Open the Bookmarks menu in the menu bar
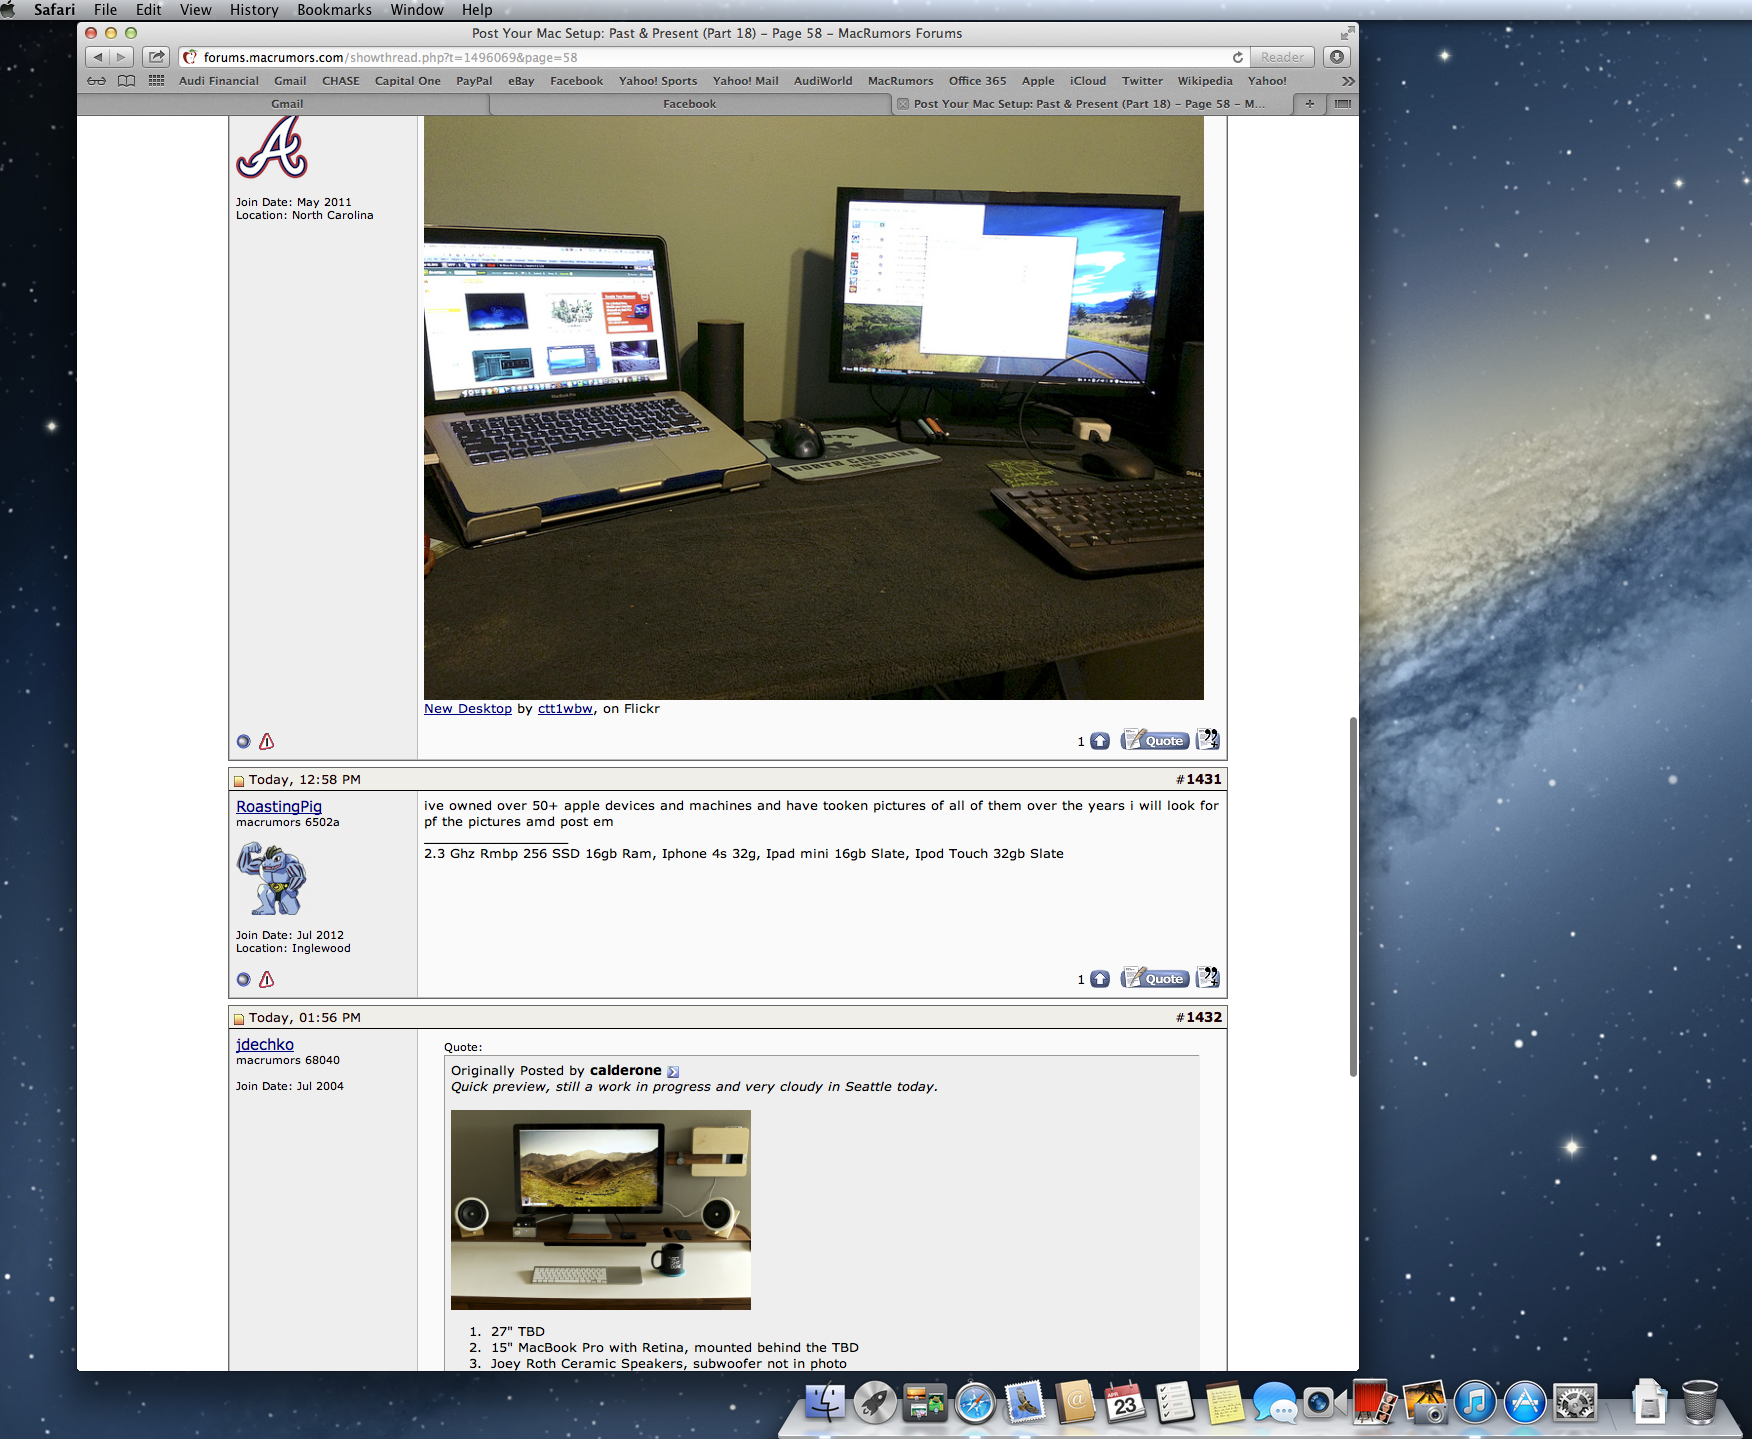The width and height of the screenshot is (1752, 1439). (334, 10)
